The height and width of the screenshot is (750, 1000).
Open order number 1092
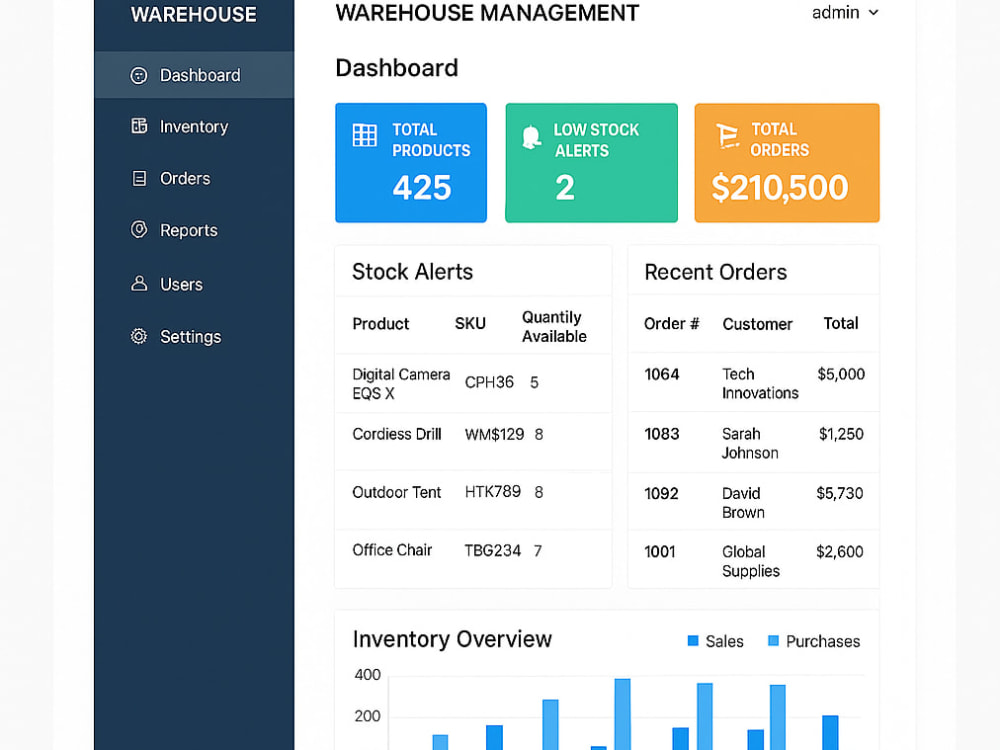click(x=661, y=494)
